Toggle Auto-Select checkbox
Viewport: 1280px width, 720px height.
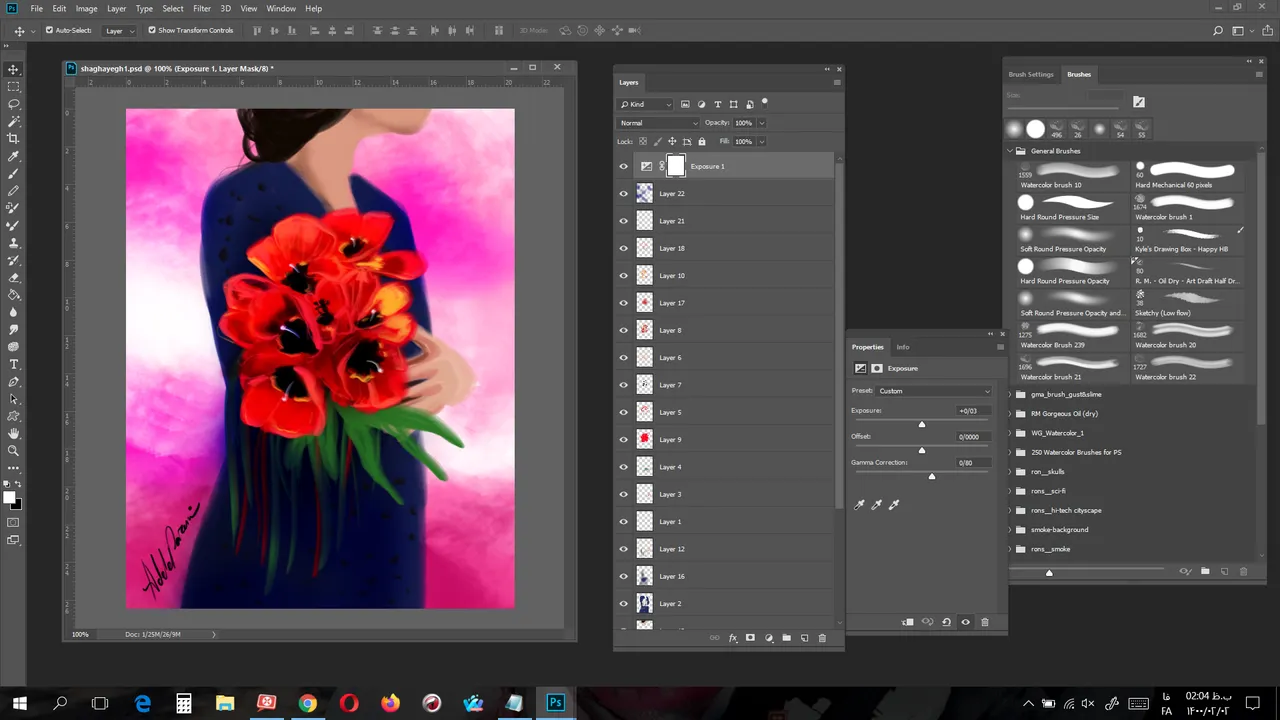[49, 30]
